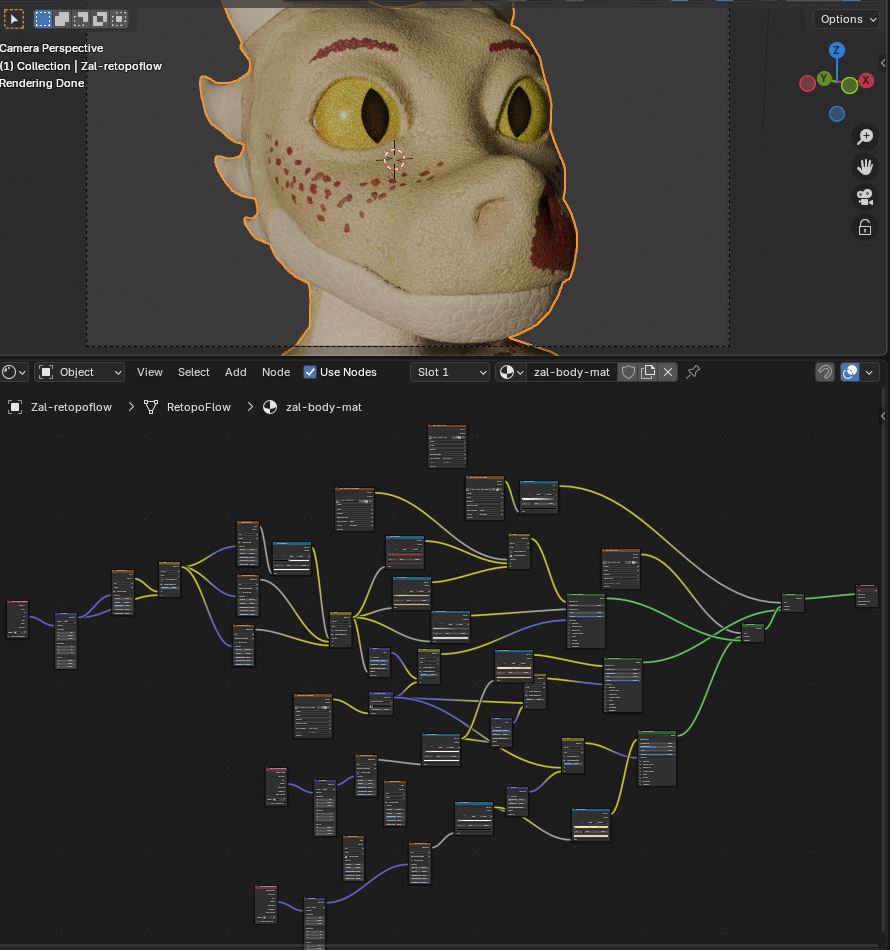Viewport: 890px width, 950px height.
Task: Click the viewport lock padlock icon
Action: coord(865,228)
